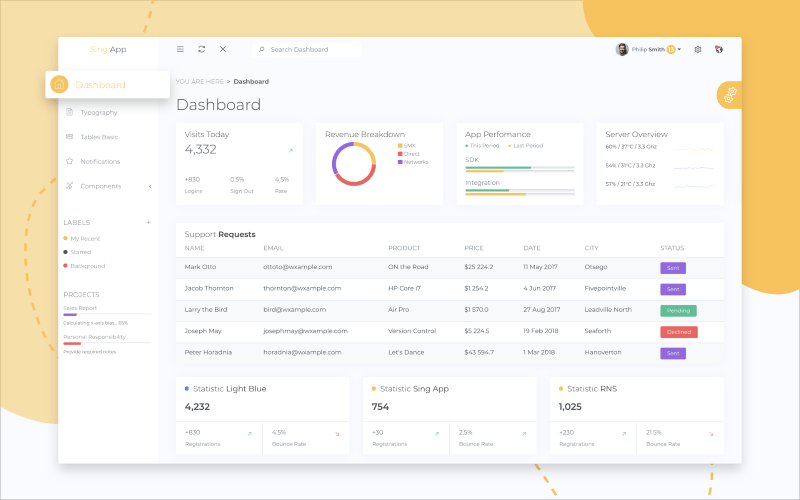Open Notifications in the sidebar
Image resolution: width=800 pixels, height=500 pixels.
pos(100,161)
